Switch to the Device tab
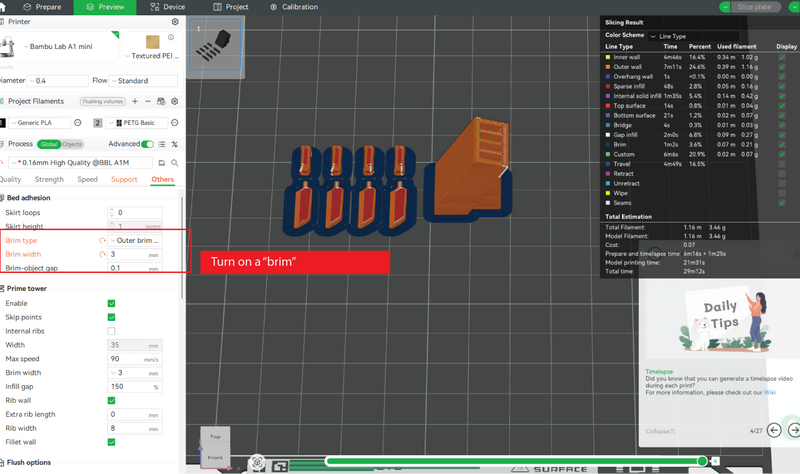Viewport: 800px width, 474px height. click(168, 7)
